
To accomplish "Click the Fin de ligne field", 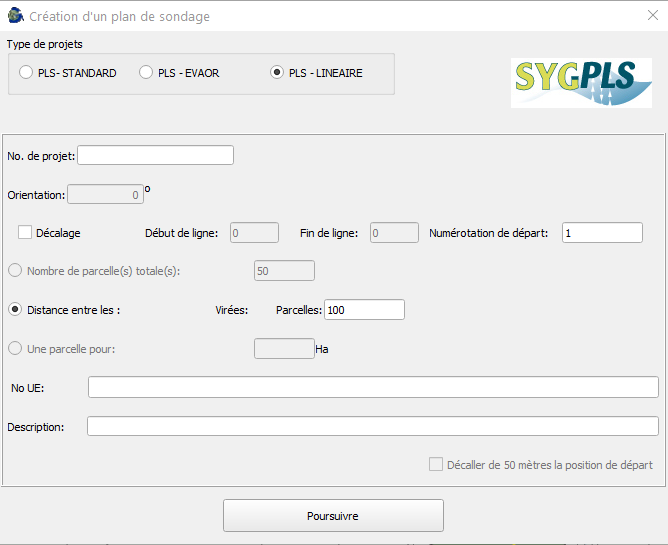I will point(394,232).
